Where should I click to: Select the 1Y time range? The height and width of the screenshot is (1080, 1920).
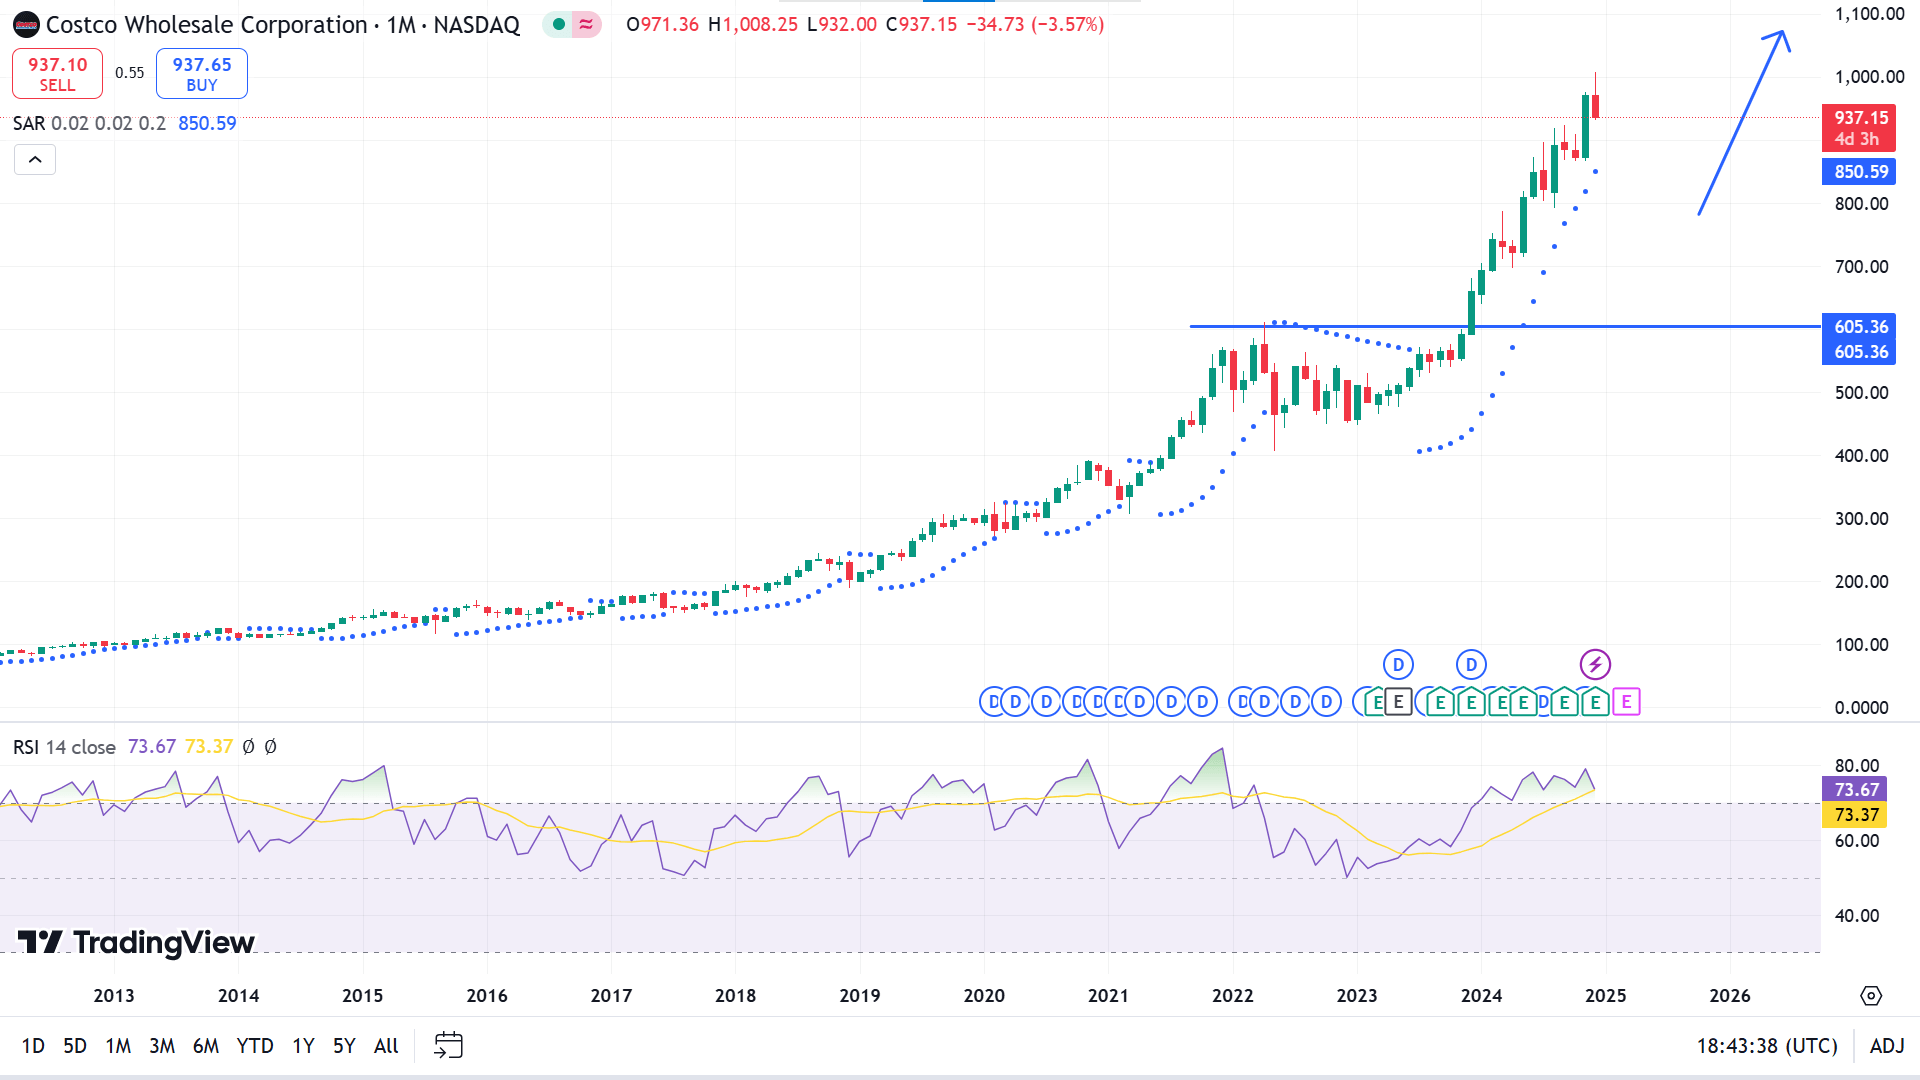(303, 1046)
